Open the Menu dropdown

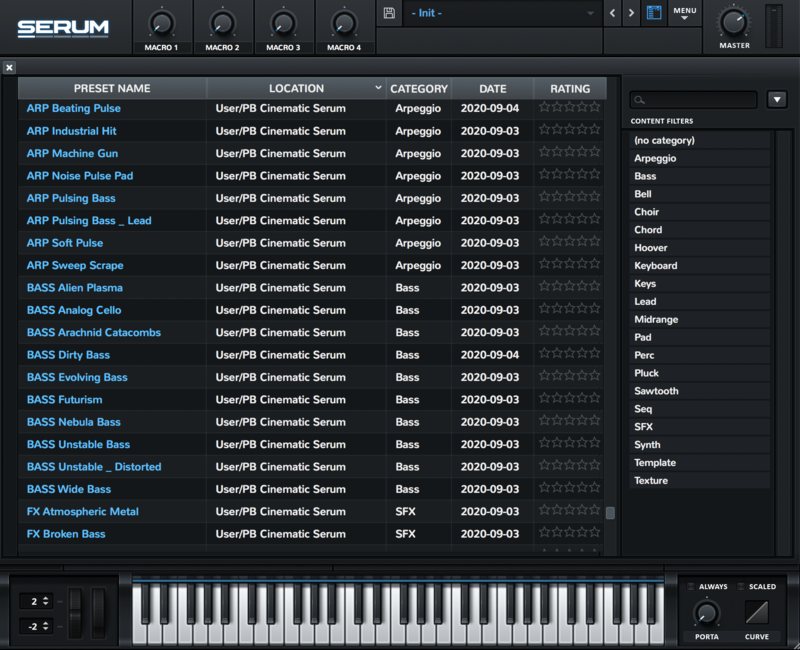point(684,13)
